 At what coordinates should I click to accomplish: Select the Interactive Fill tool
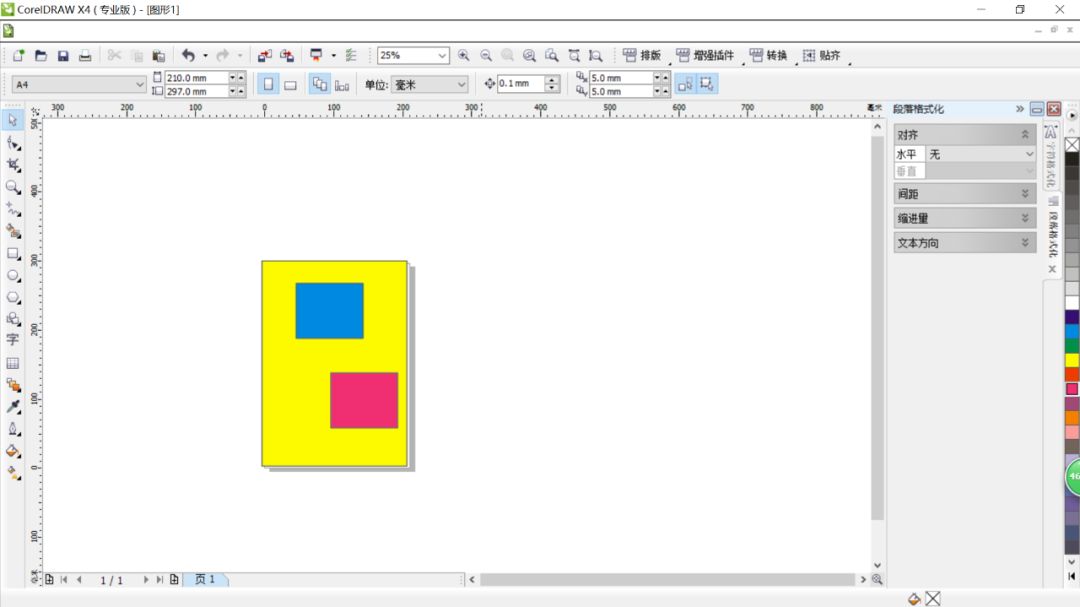pyautogui.click(x=12, y=473)
